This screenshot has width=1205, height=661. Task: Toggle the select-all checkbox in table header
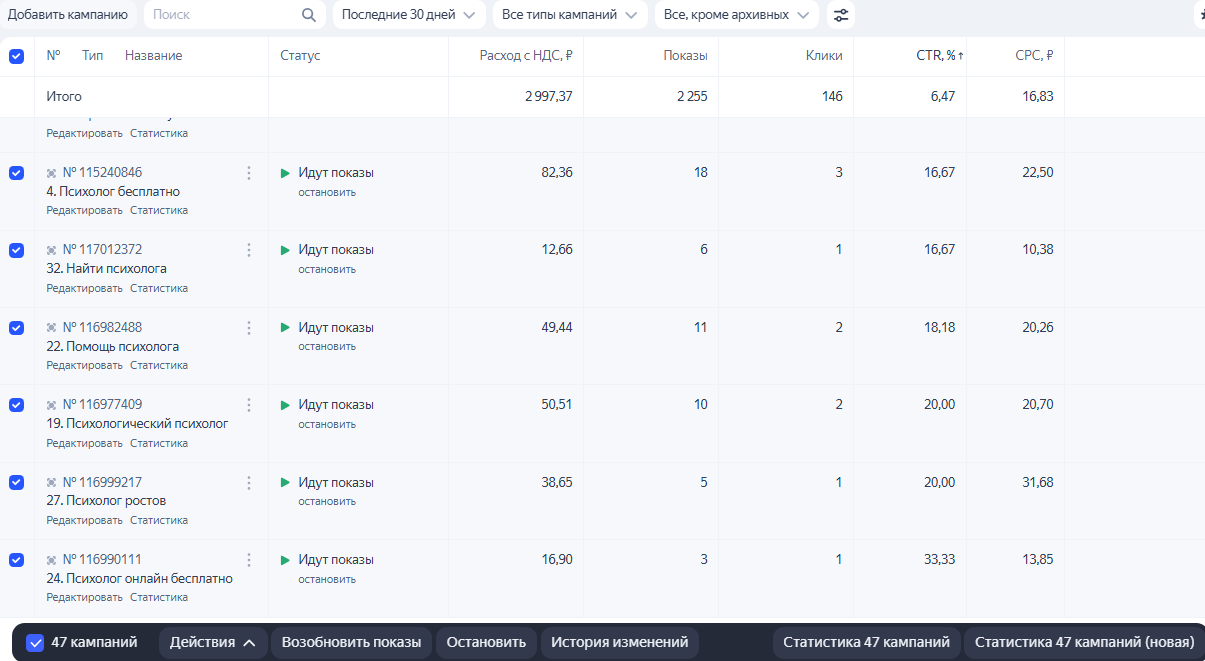[16, 56]
